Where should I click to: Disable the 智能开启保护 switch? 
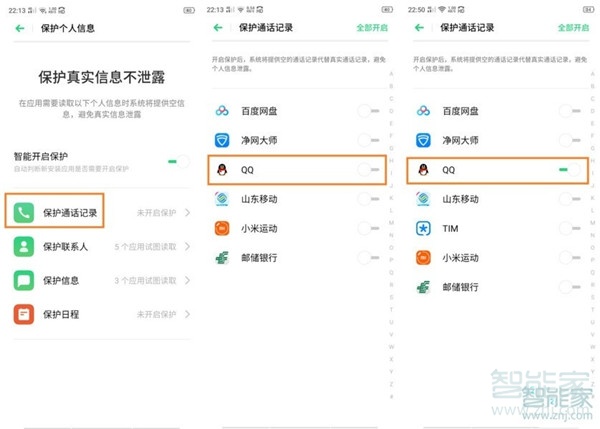pos(179,161)
